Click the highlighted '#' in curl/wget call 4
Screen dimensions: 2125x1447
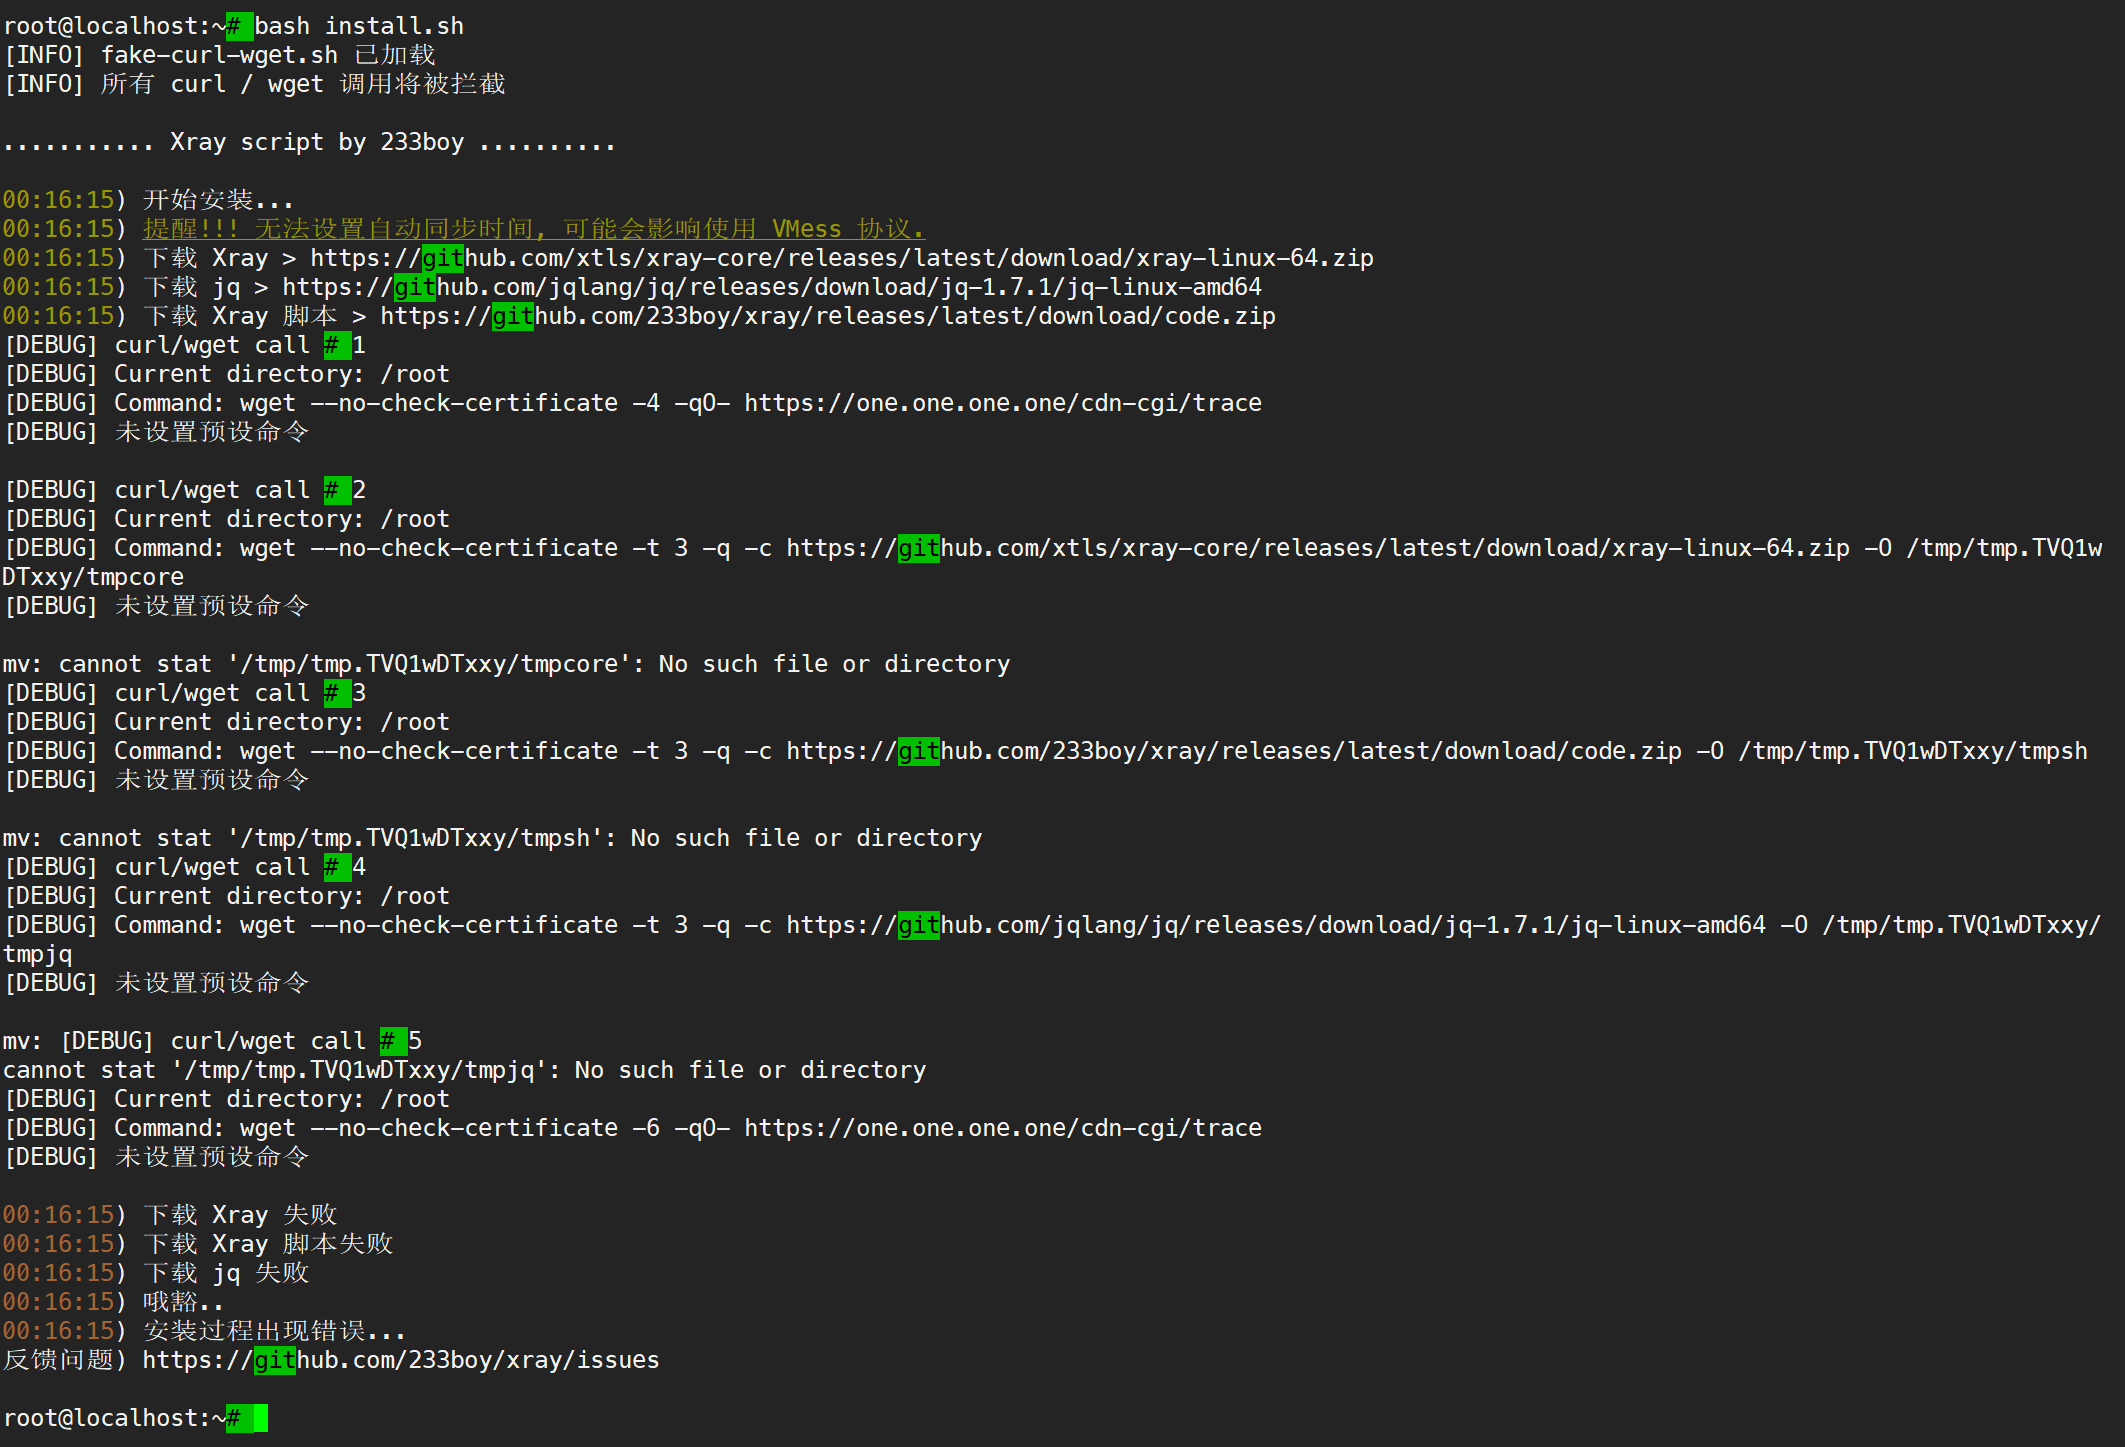point(332,867)
